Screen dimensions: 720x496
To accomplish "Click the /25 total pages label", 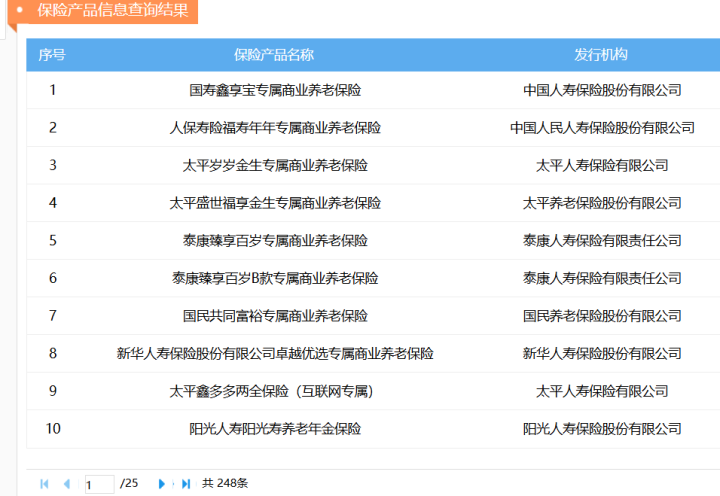I will coord(129,483).
